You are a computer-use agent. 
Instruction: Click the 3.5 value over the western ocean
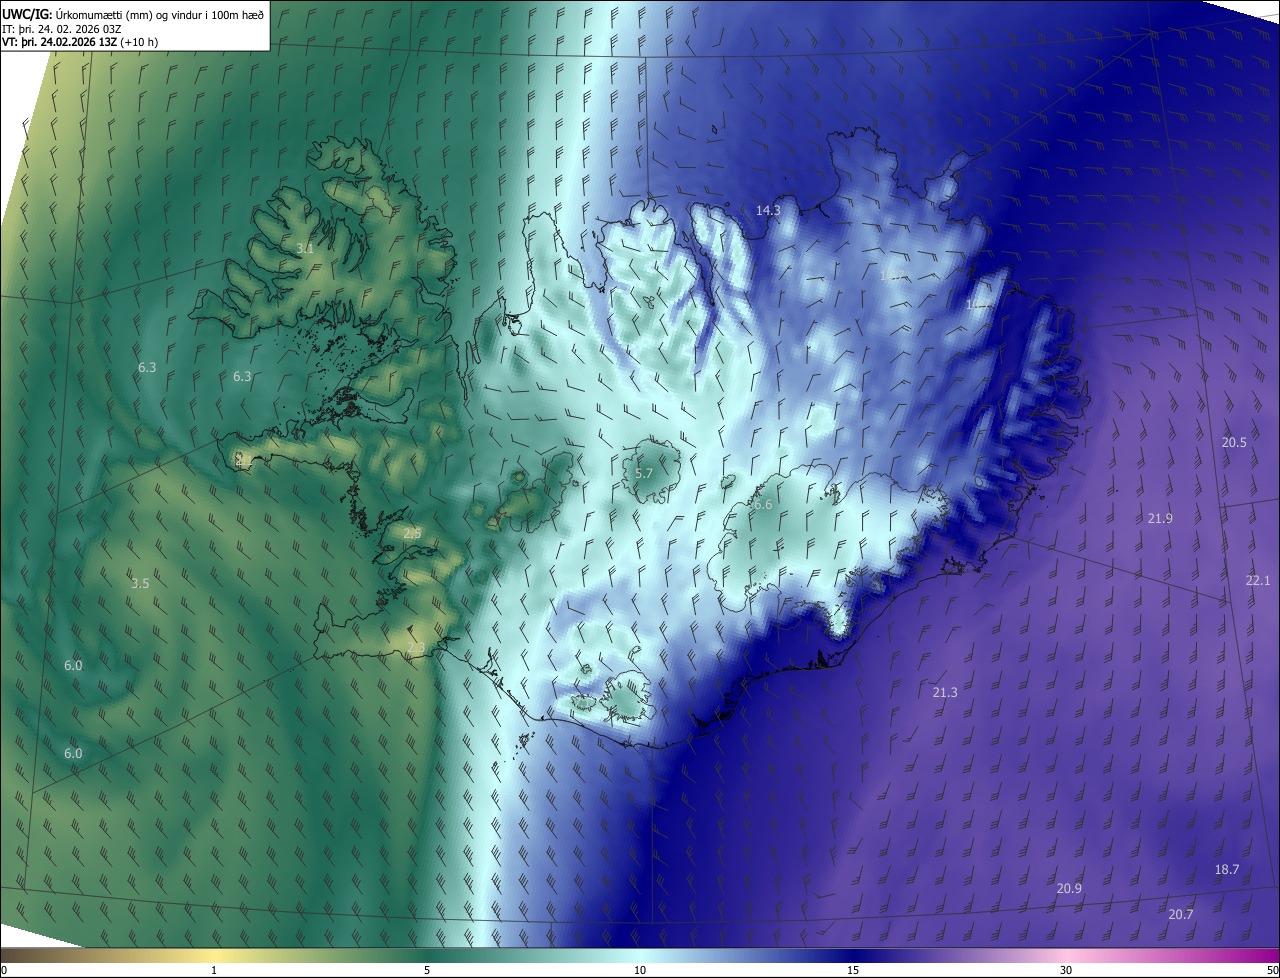pos(140,583)
